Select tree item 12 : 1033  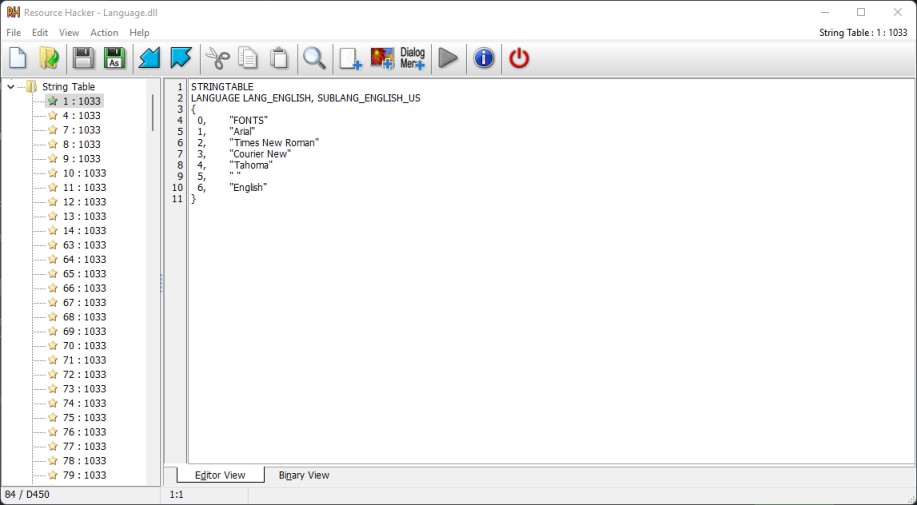pyautogui.click(x=84, y=202)
